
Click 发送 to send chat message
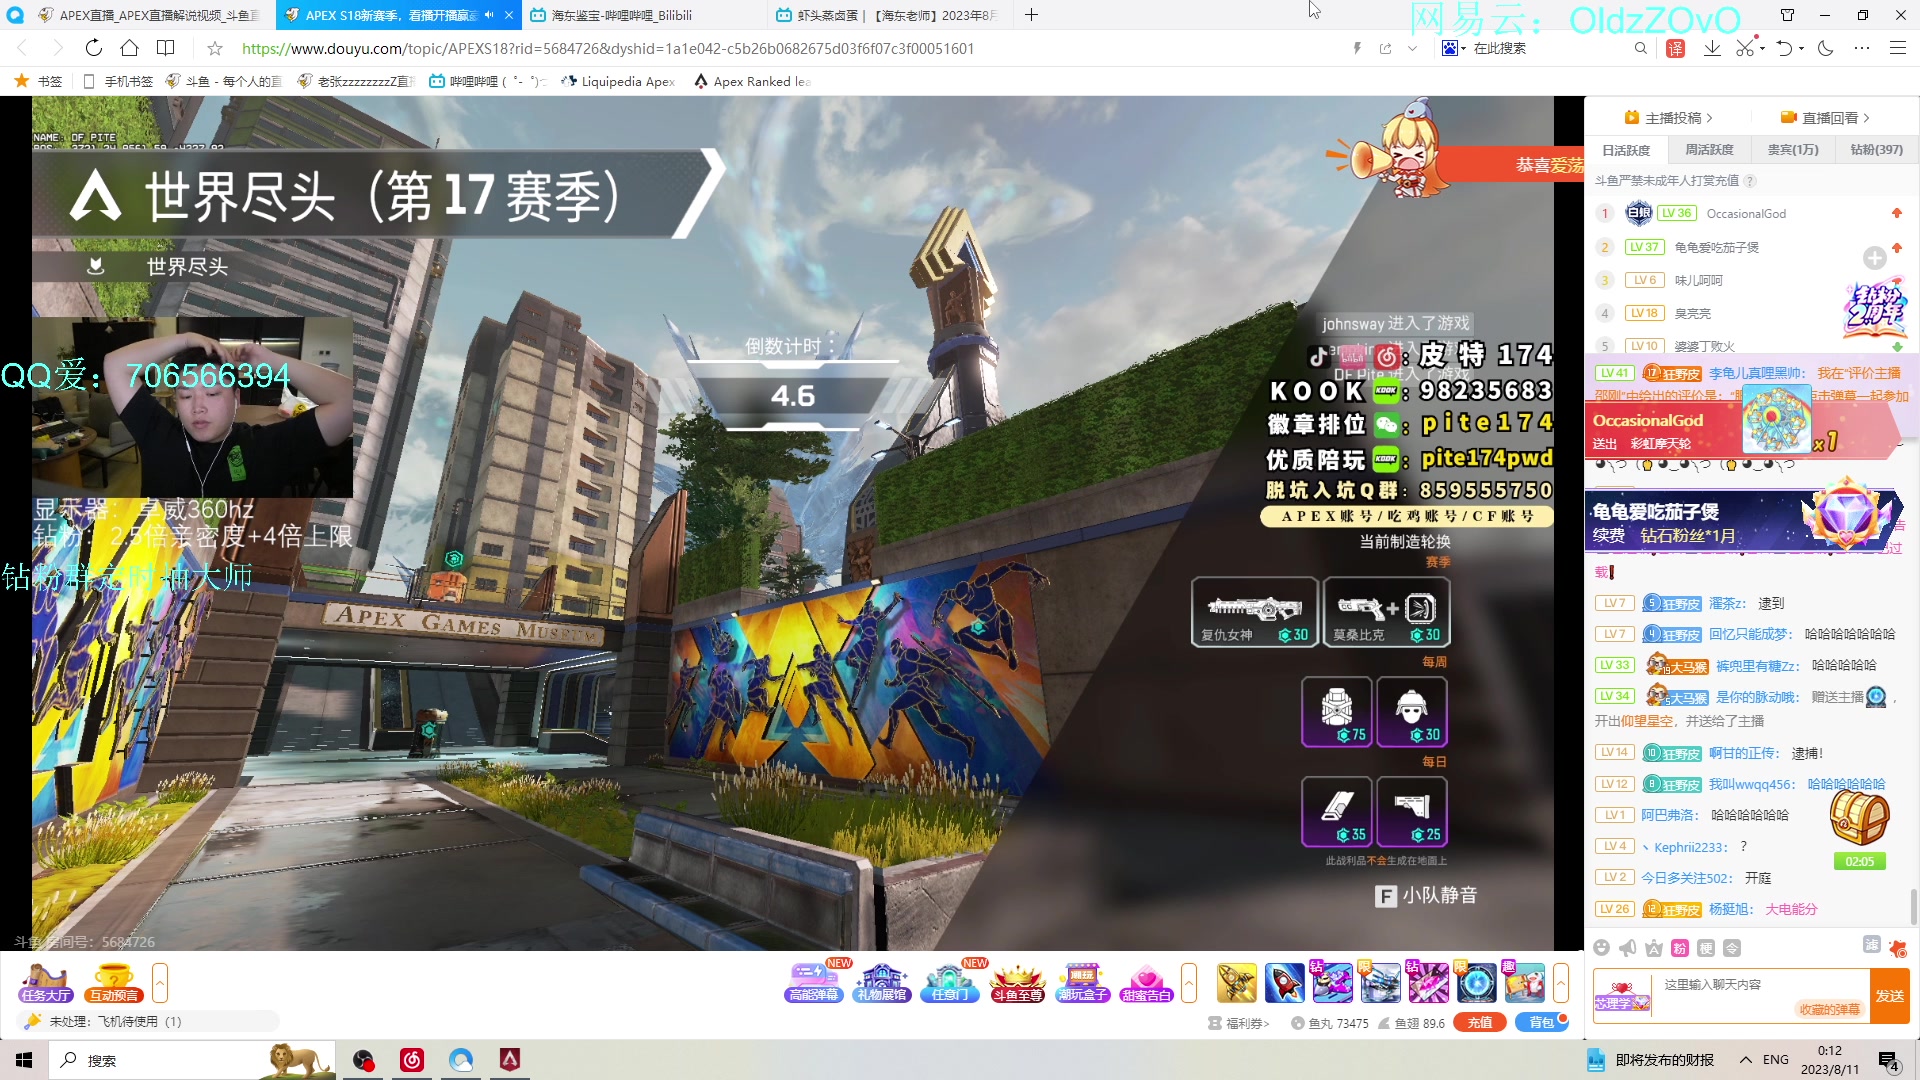pos(1889,996)
